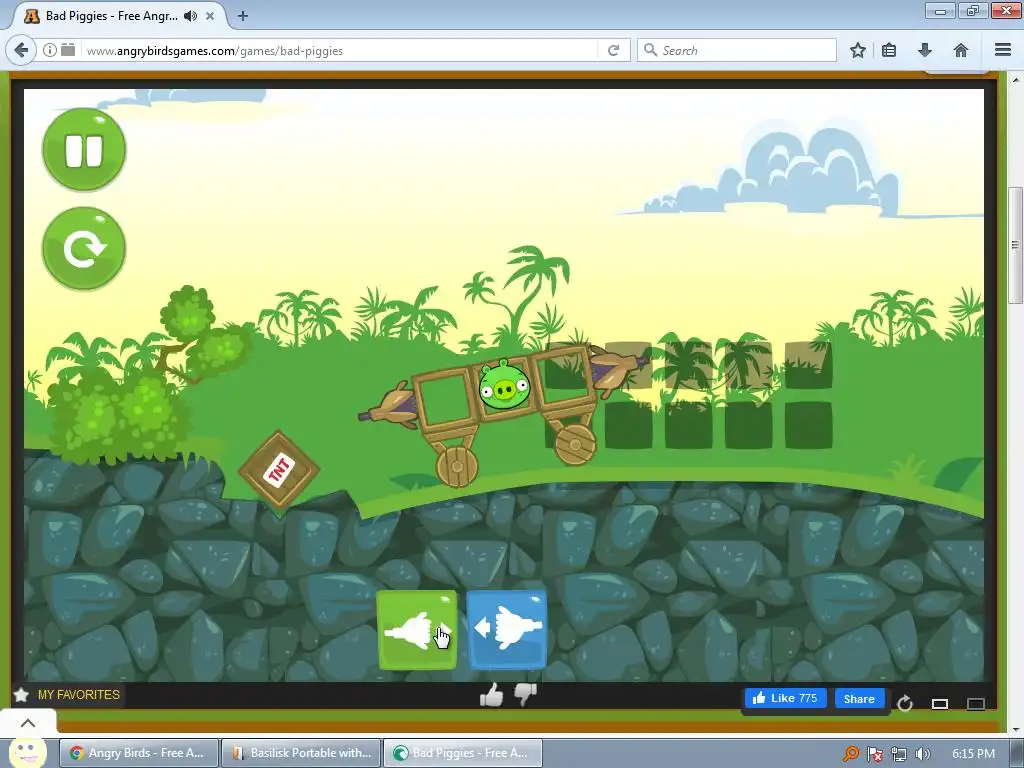
Task: Click the angrybirdsgames.com URL field
Action: 340,50
